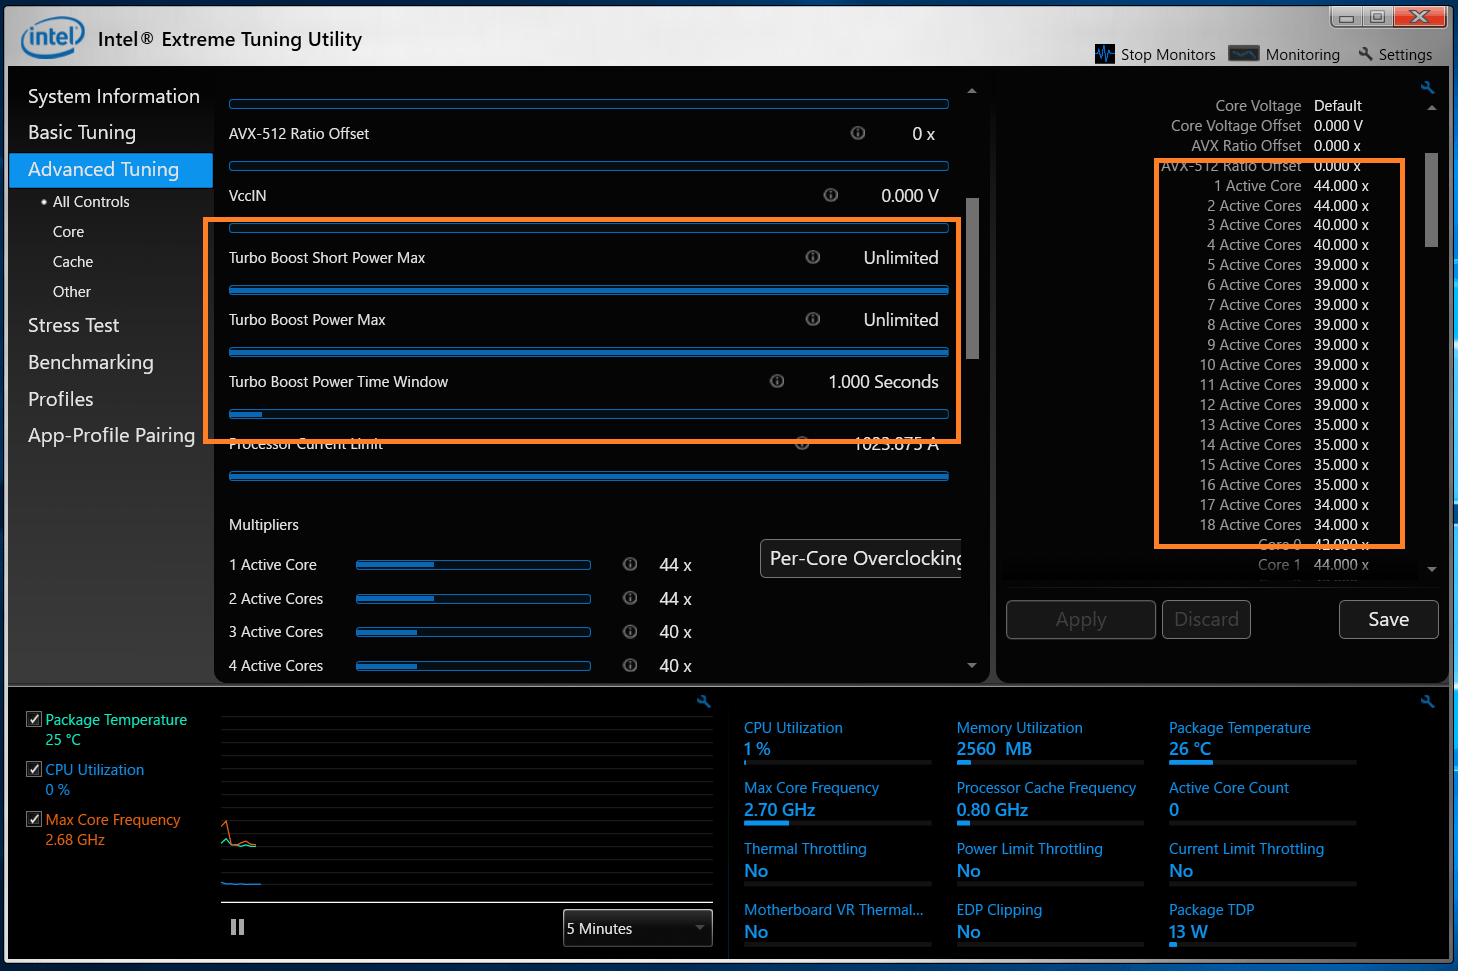
Task: Open Basic Tuning section
Action: [81, 132]
